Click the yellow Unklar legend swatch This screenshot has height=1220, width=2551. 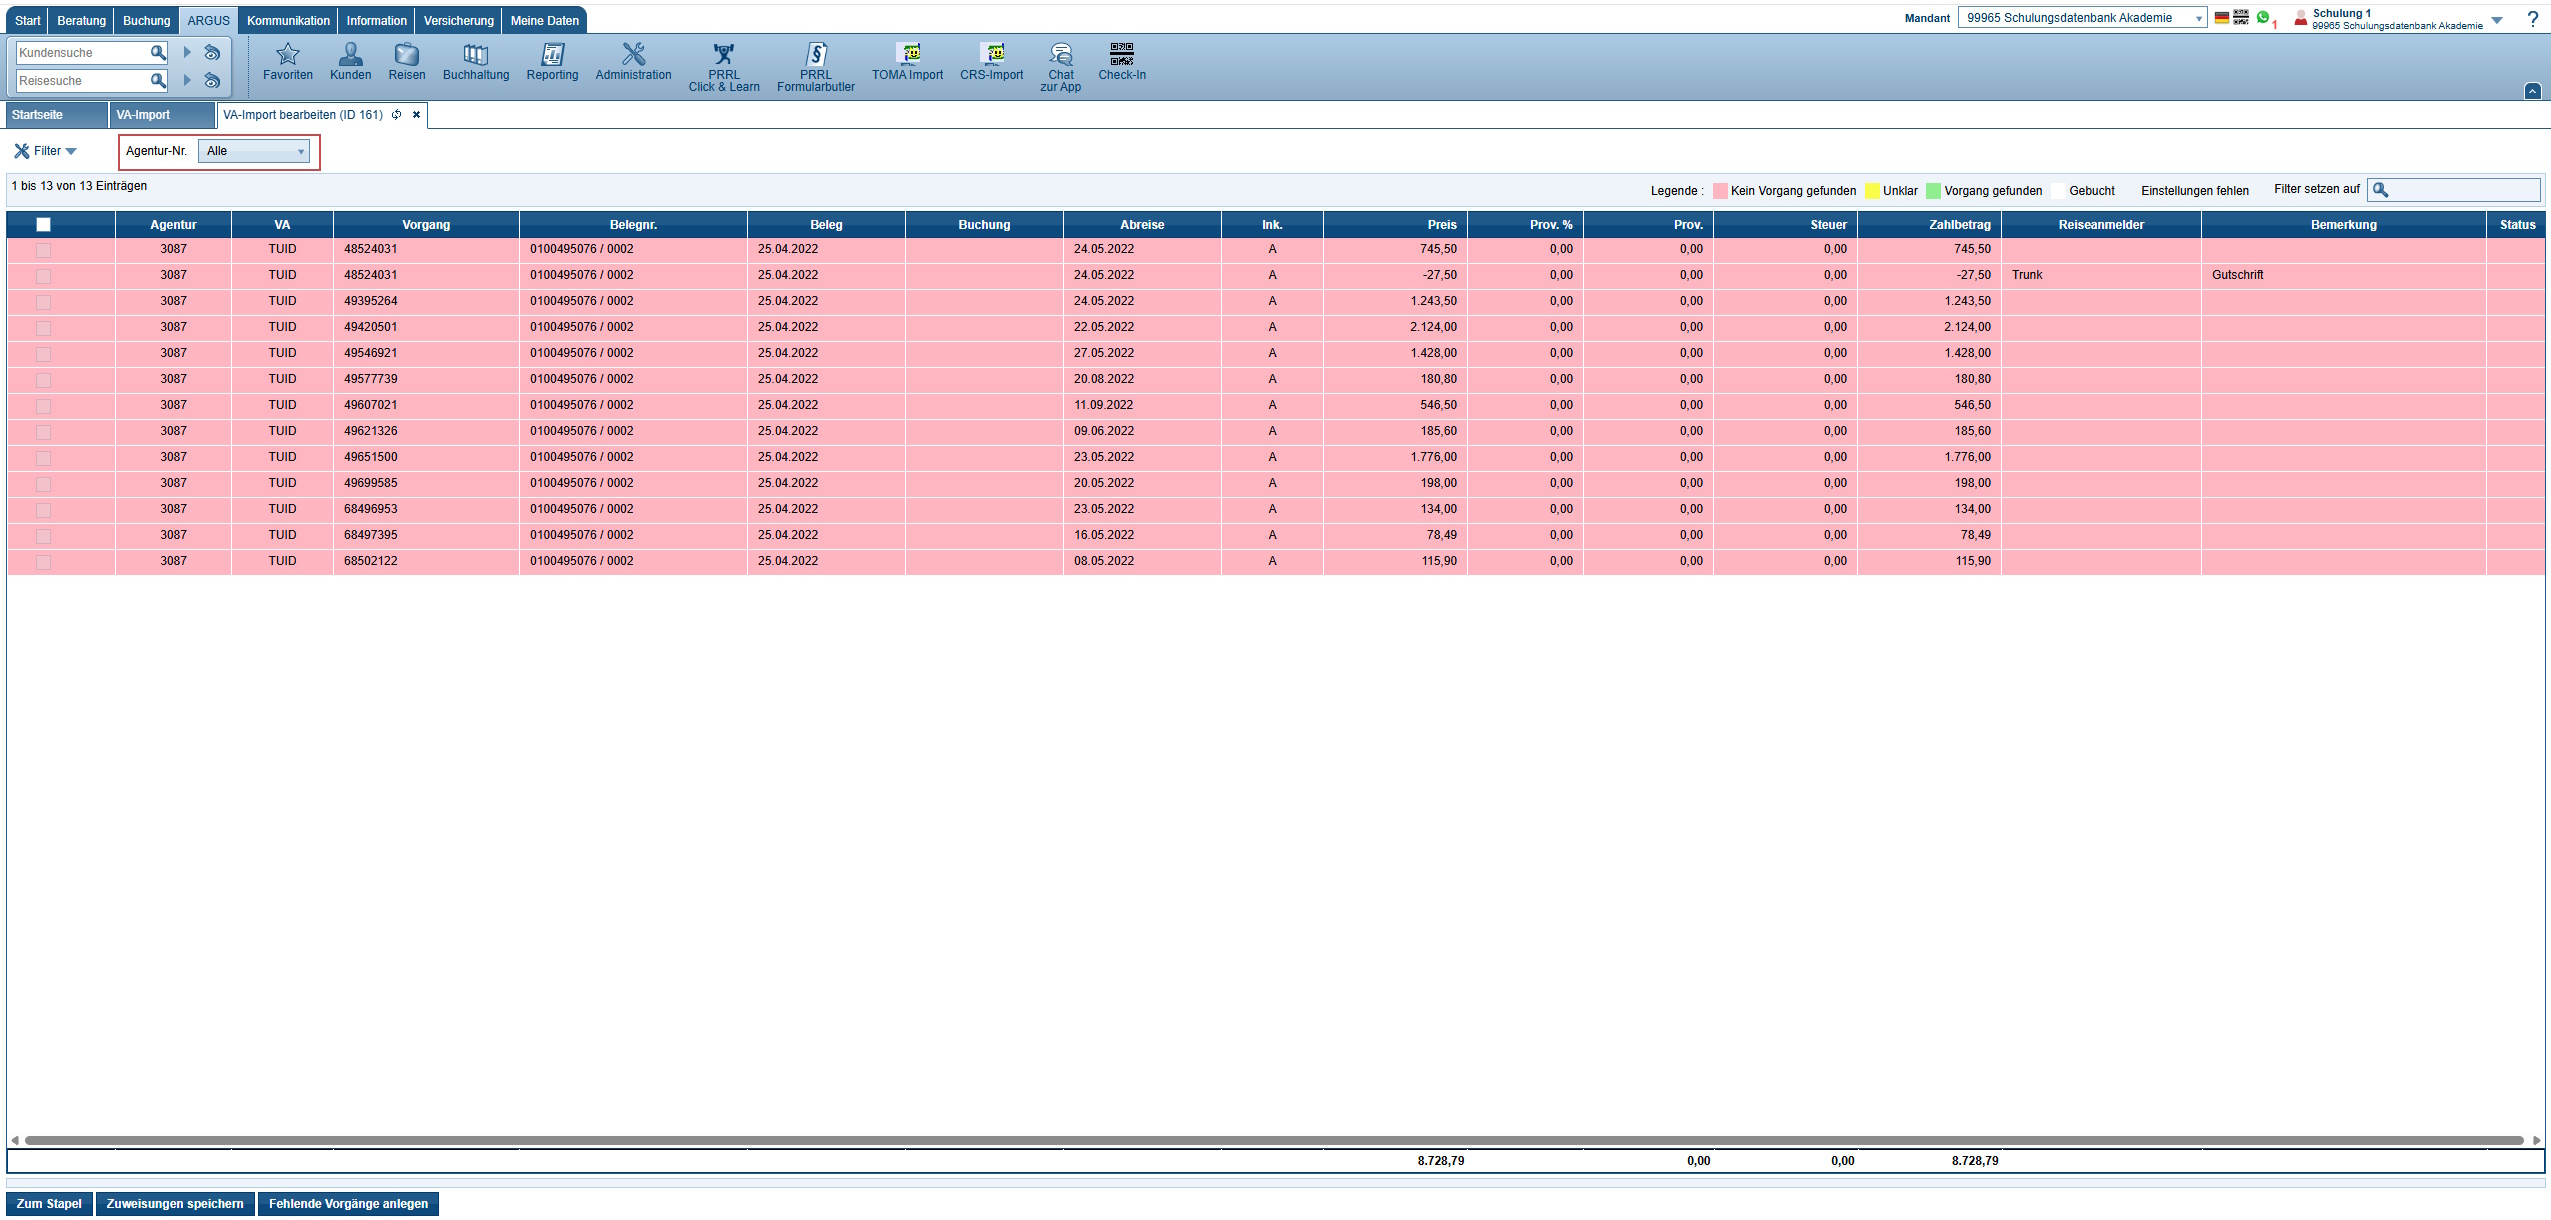(x=1872, y=191)
